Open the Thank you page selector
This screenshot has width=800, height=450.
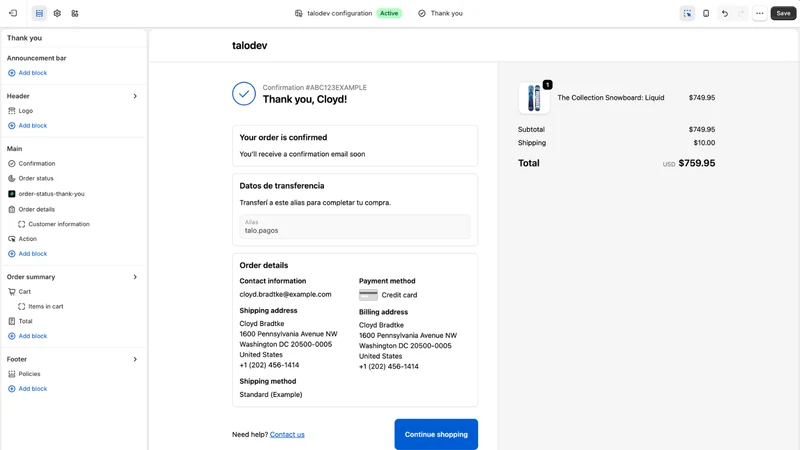coord(440,13)
